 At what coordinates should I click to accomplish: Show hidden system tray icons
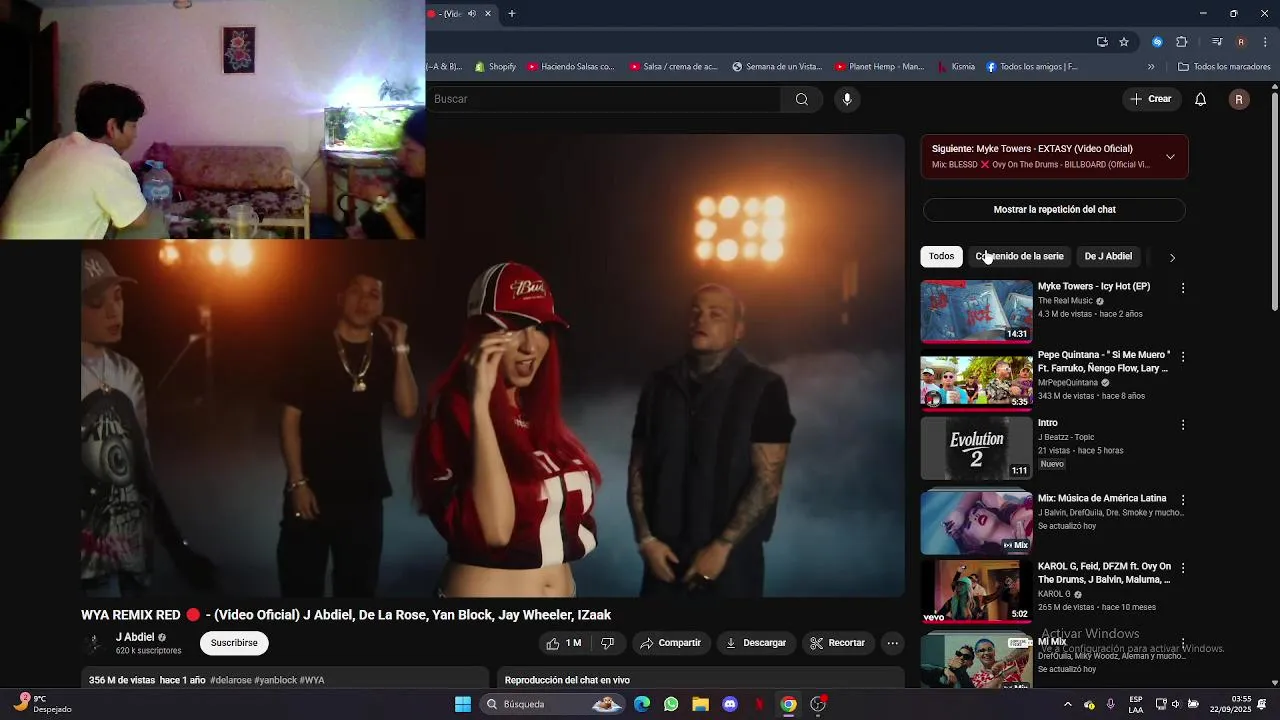(1067, 704)
